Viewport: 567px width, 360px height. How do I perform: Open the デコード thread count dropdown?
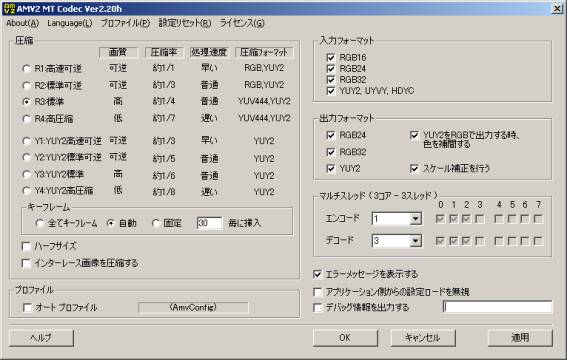coord(415,241)
